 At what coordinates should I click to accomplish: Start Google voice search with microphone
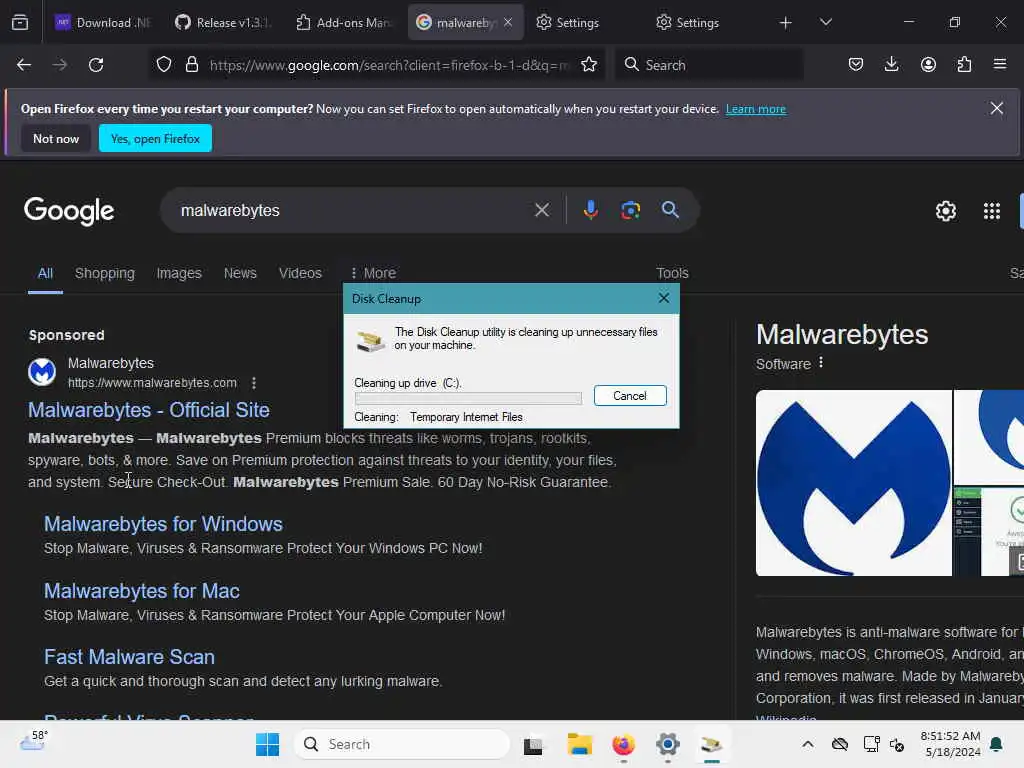590,210
